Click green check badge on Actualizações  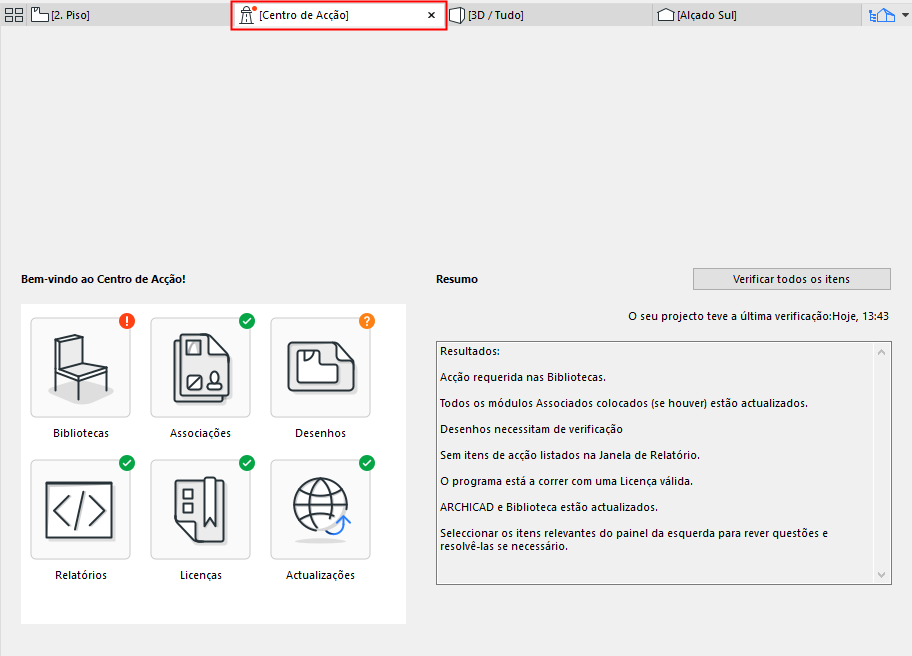(366, 463)
